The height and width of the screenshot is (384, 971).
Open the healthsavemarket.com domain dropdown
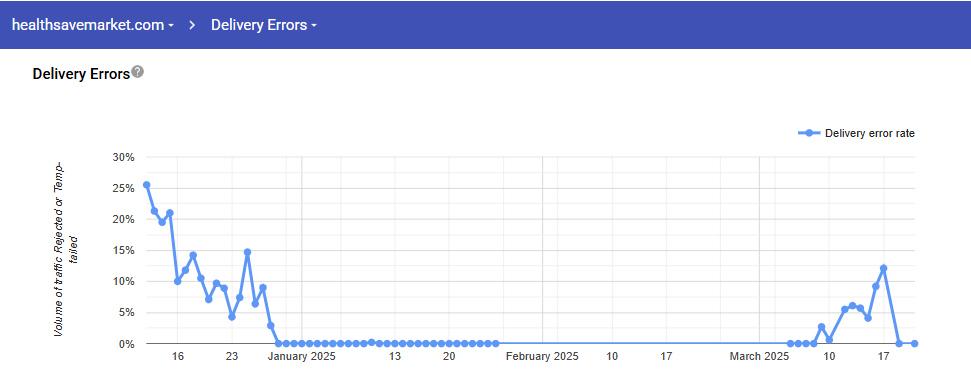pos(93,25)
